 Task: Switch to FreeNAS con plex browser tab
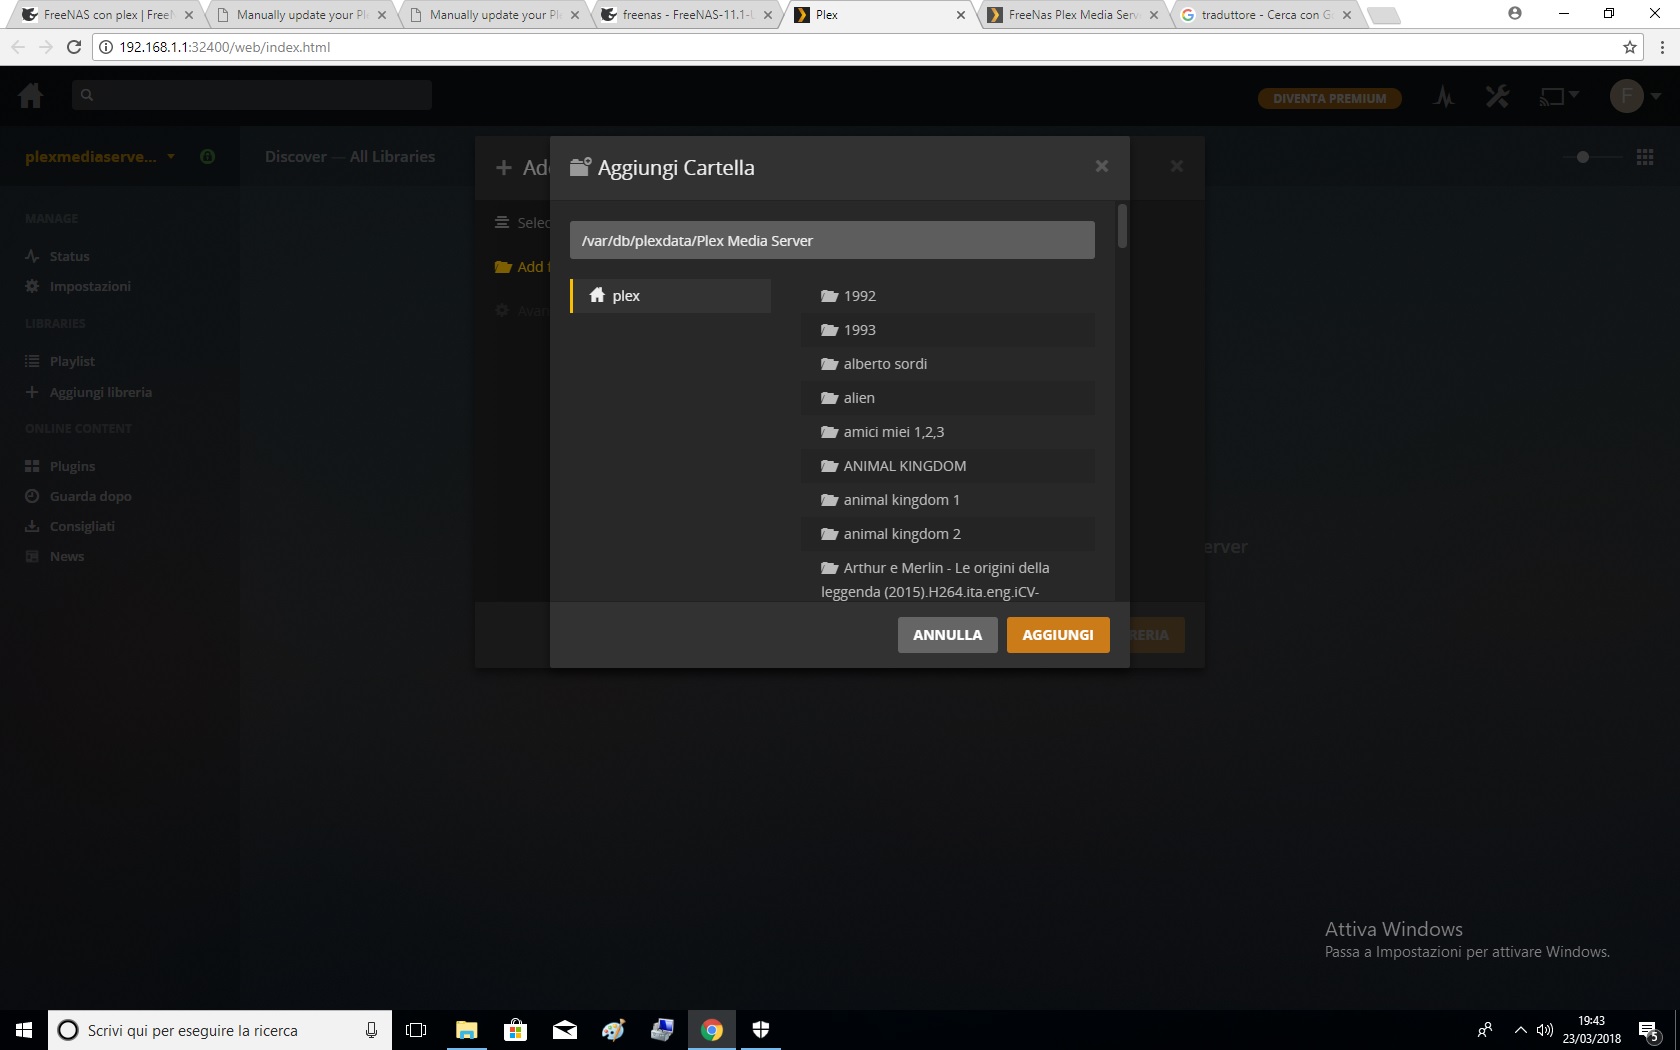pos(107,15)
